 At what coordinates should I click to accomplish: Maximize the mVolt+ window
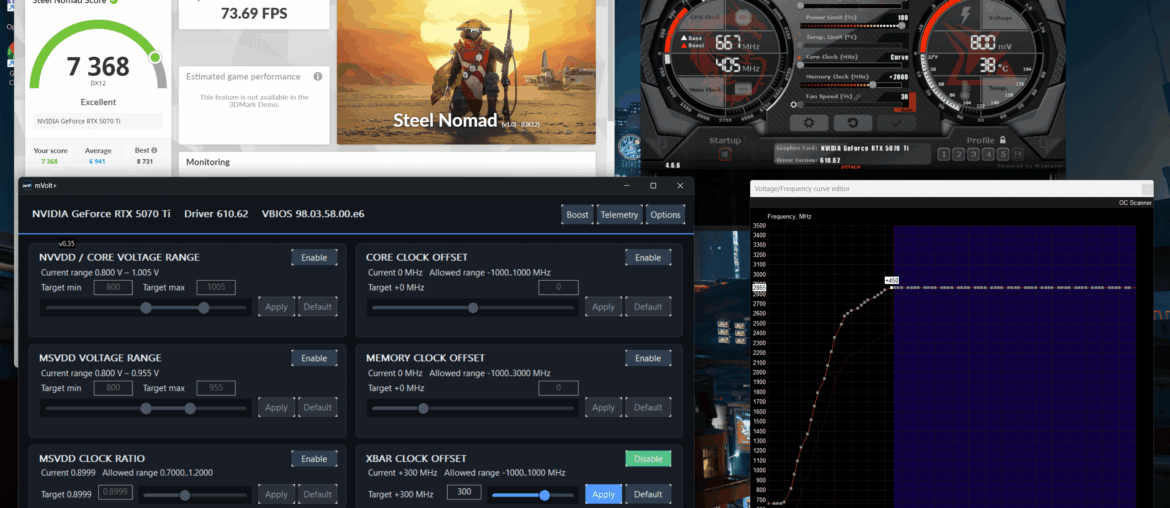click(654, 186)
